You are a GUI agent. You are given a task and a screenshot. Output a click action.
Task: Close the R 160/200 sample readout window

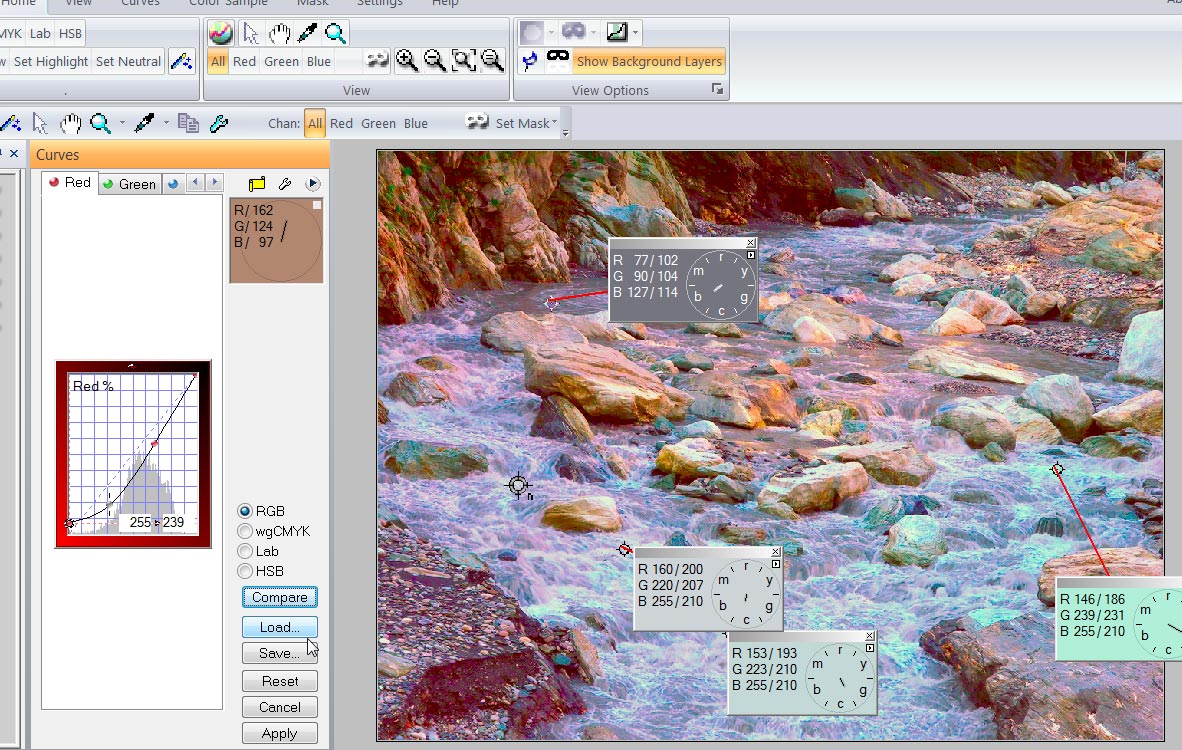(x=776, y=553)
